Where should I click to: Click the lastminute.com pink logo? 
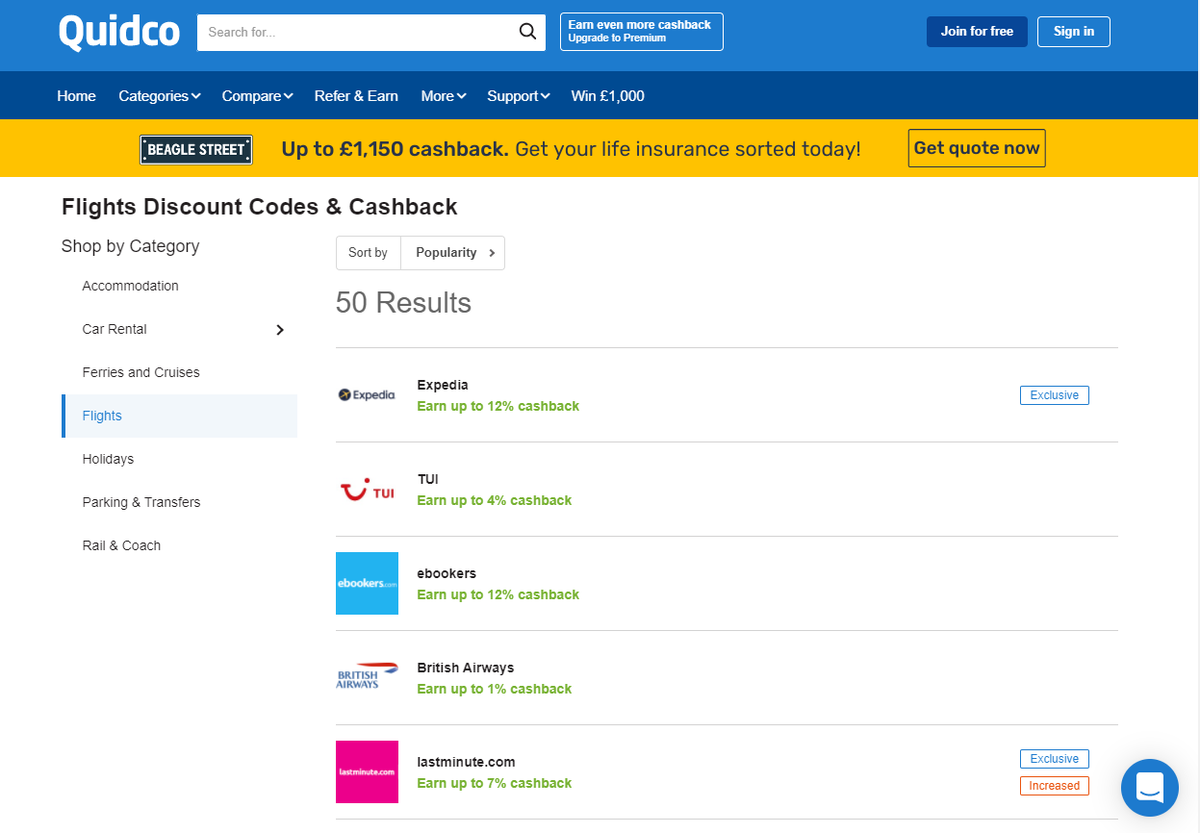pyautogui.click(x=366, y=771)
